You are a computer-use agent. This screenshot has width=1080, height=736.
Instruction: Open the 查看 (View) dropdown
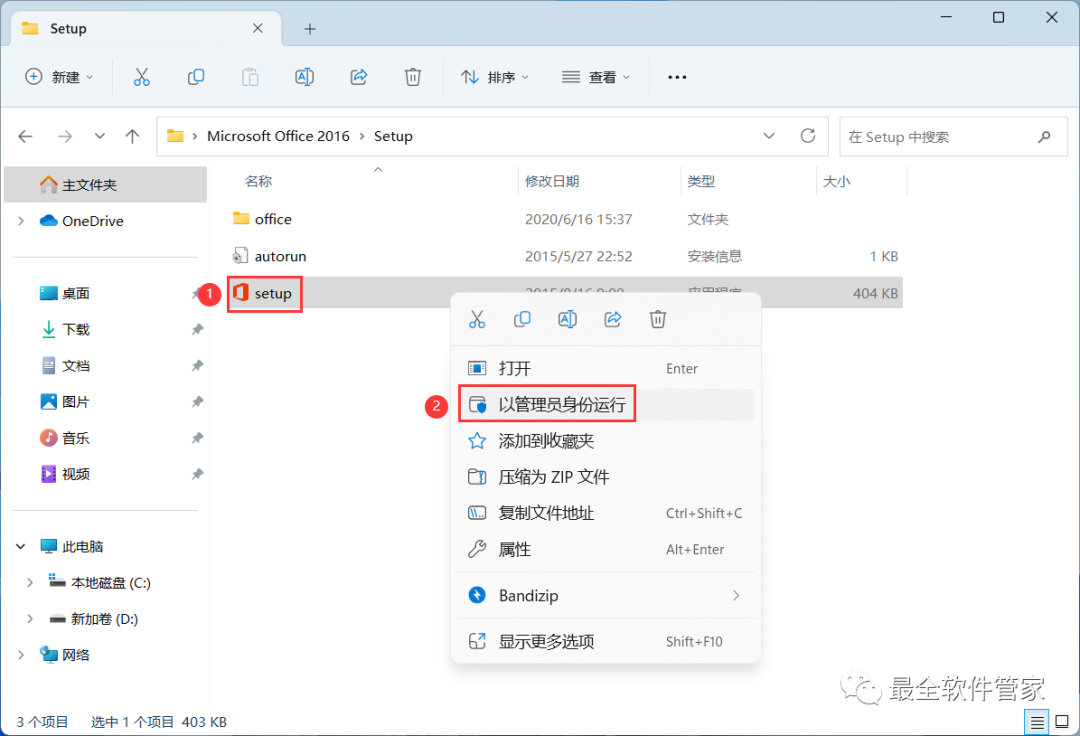(596, 77)
